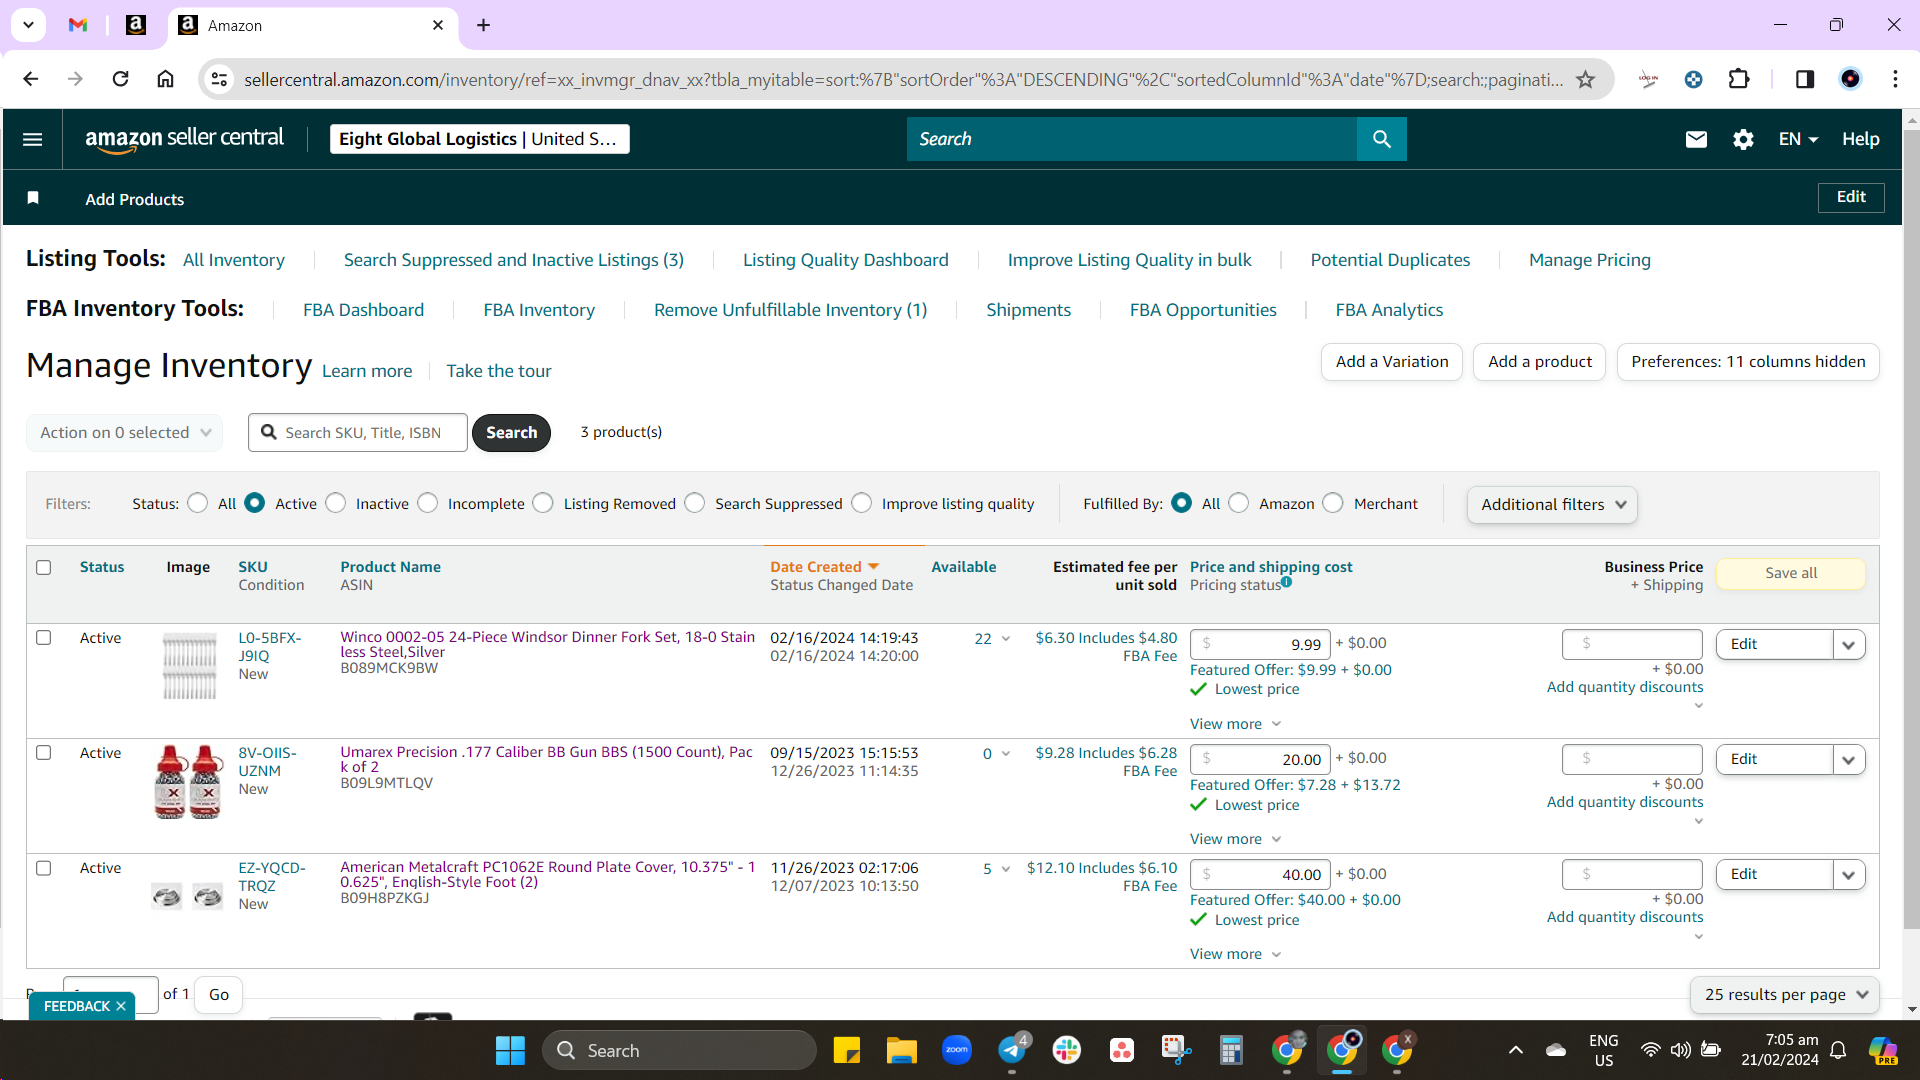Select the Inactive status filter
The image size is (1920, 1080).
336,503
